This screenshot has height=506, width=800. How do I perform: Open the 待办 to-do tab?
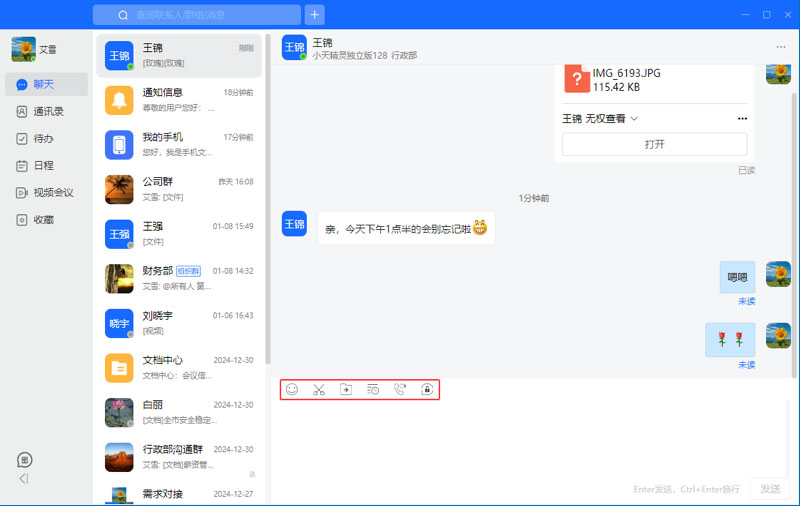[42, 139]
